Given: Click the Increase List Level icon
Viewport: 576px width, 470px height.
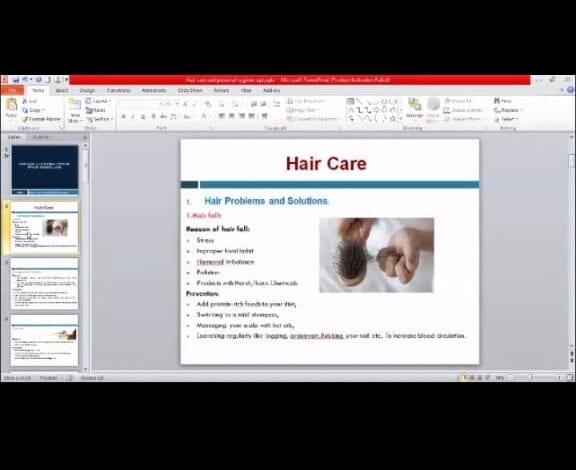Looking at the screenshot, I should [263, 104].
